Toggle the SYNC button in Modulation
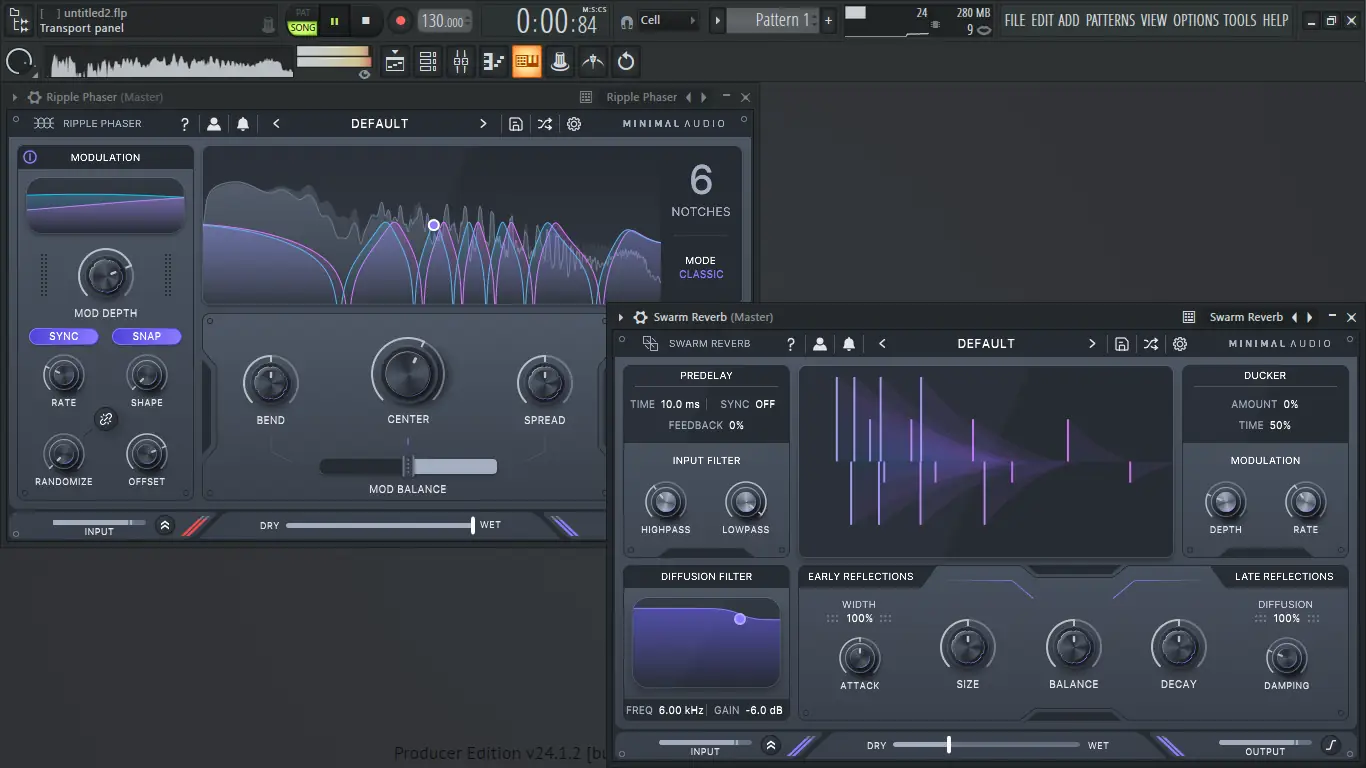The image size is (1366, 768). (64, 336)
